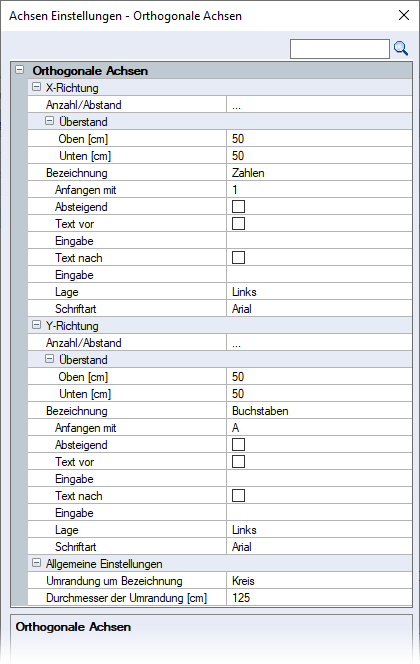
Task: Open Y-Richtung Bezeichnung value Buchstaben
Action: (319, 411)
